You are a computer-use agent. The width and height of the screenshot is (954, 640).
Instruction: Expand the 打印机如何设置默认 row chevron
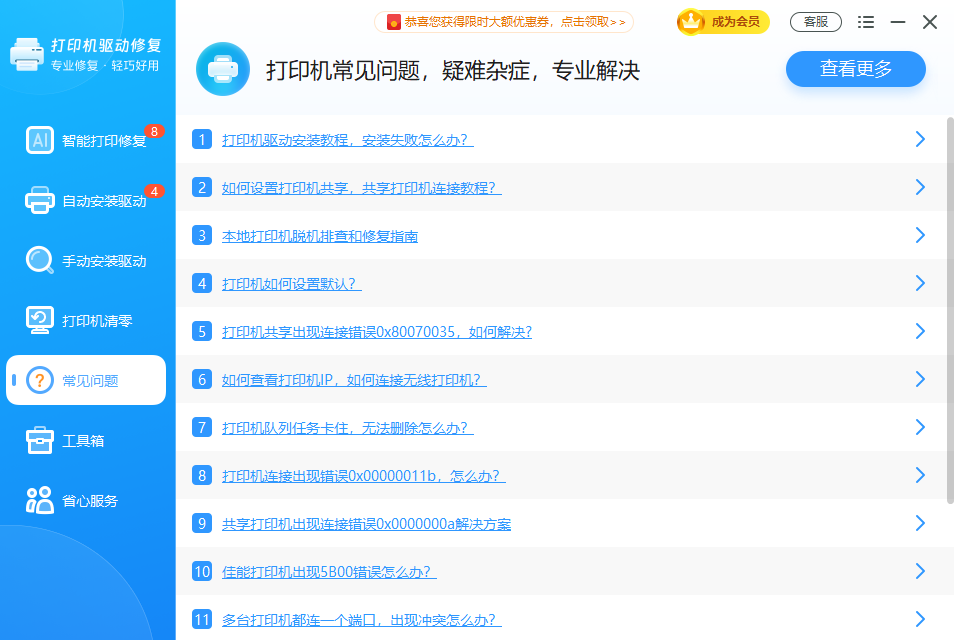[x=920, y=284]
